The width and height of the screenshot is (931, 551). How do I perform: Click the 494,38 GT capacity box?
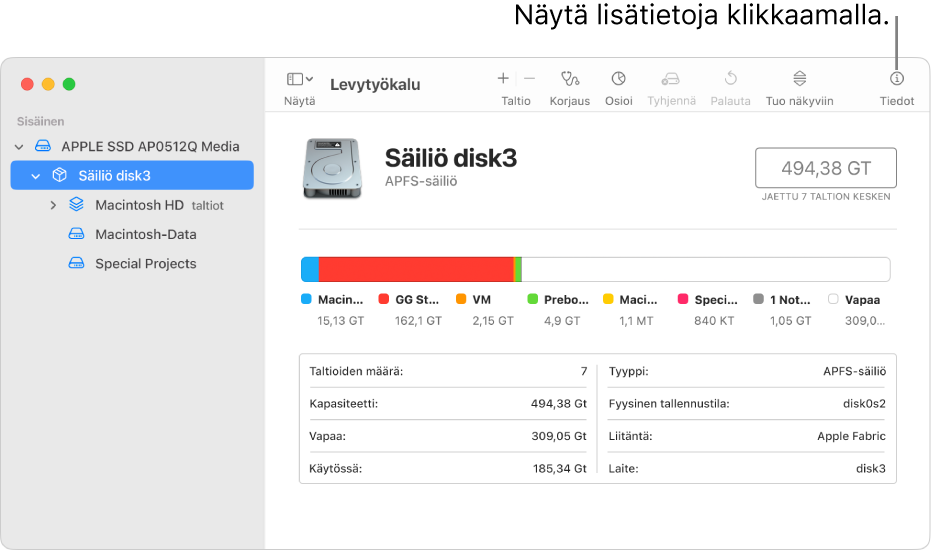(x=826, y=168)
